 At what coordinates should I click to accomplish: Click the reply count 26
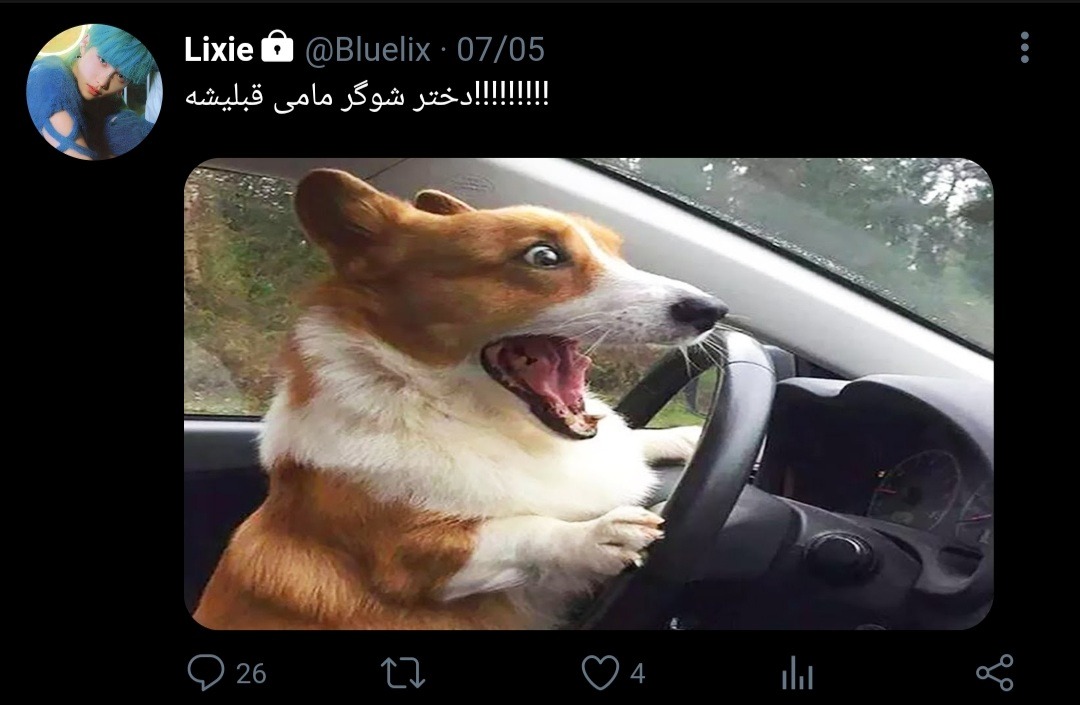(x=251, y=673)
